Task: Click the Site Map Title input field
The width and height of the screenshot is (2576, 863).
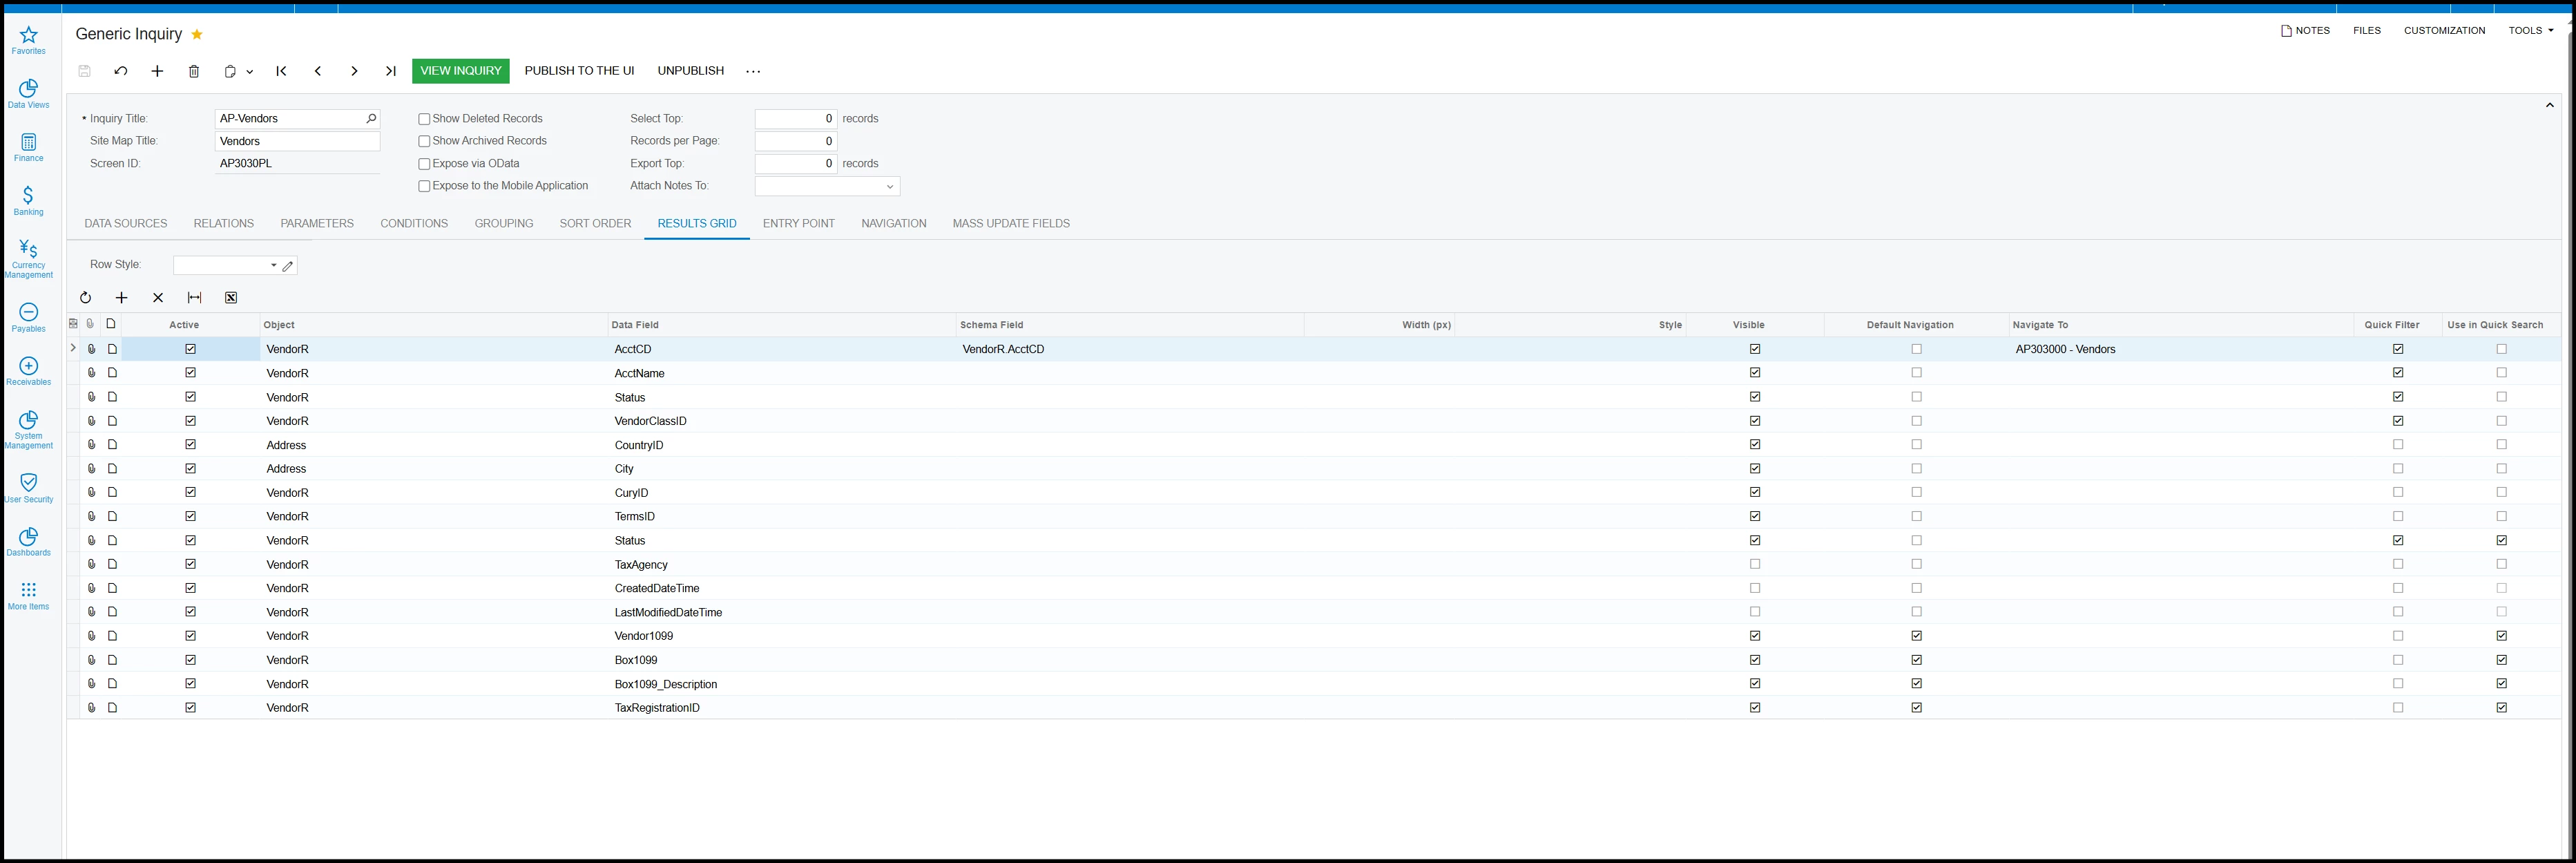Action: coord(297,142)
